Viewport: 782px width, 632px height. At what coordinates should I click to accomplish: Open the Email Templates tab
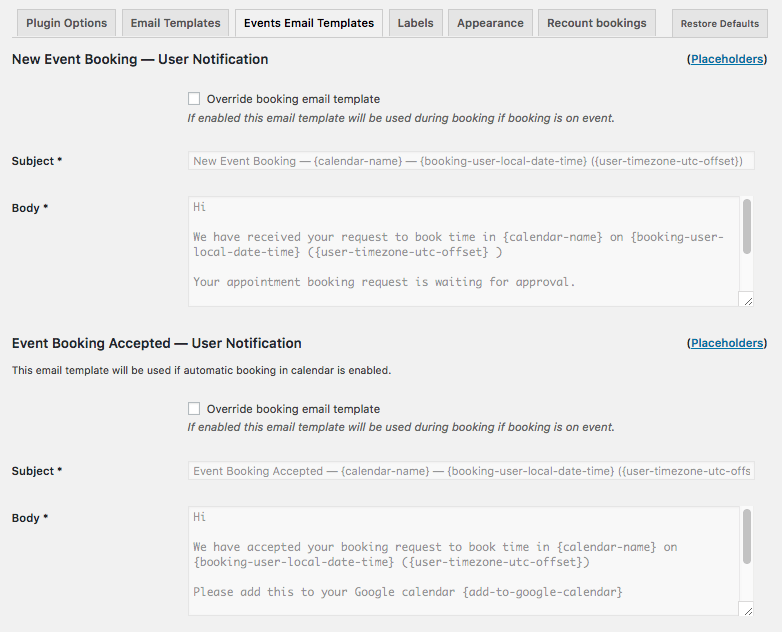point(175,23)
